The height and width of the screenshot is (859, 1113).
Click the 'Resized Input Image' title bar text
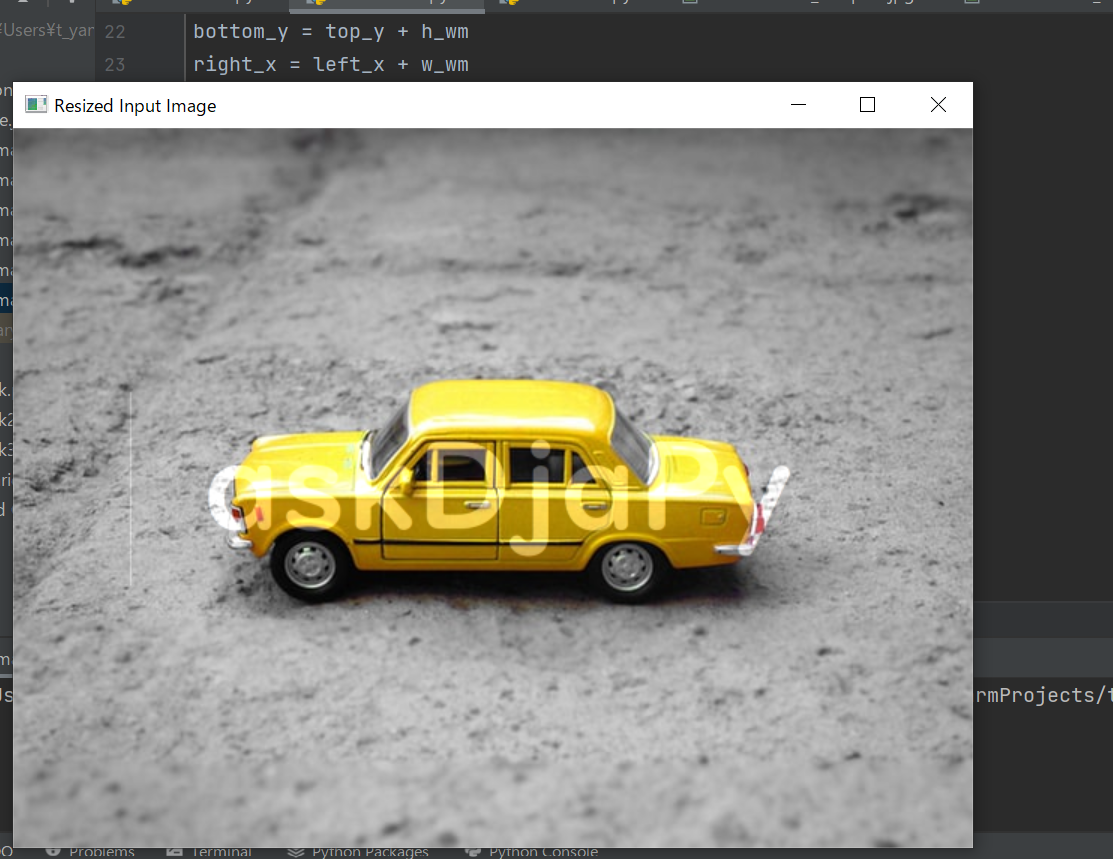[135, 106]
